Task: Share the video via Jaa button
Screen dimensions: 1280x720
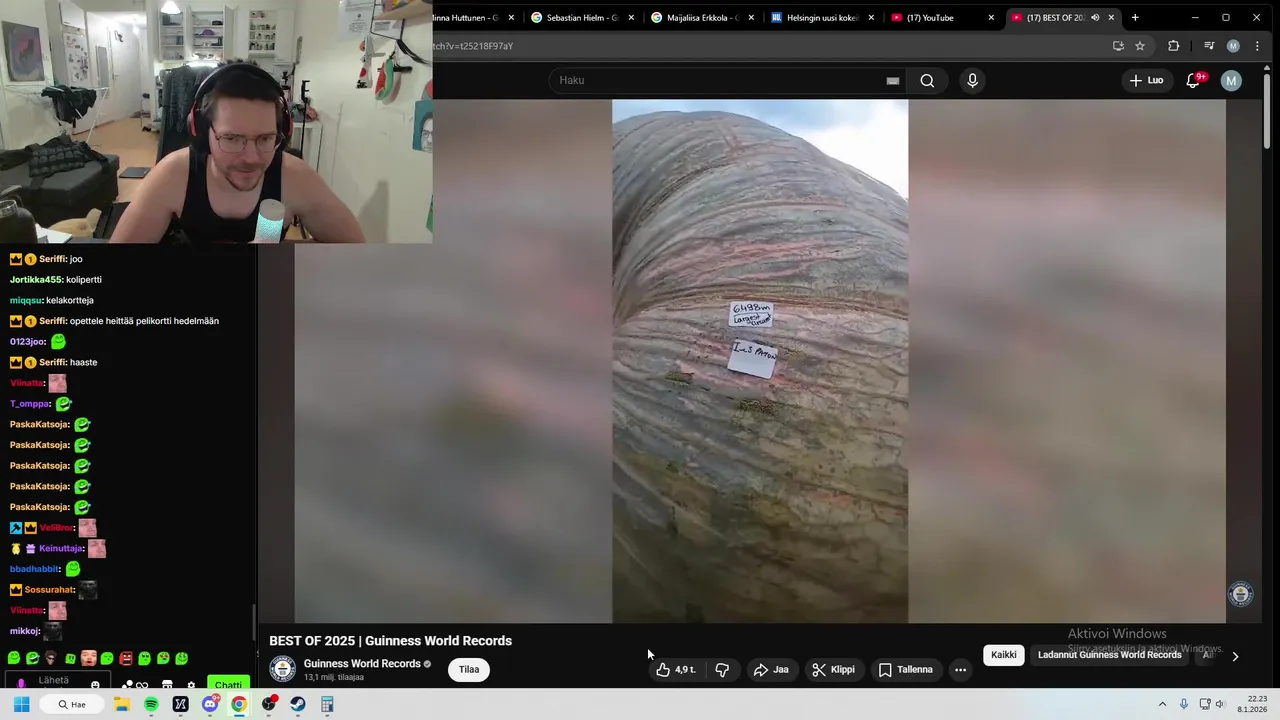Action: 771,670
